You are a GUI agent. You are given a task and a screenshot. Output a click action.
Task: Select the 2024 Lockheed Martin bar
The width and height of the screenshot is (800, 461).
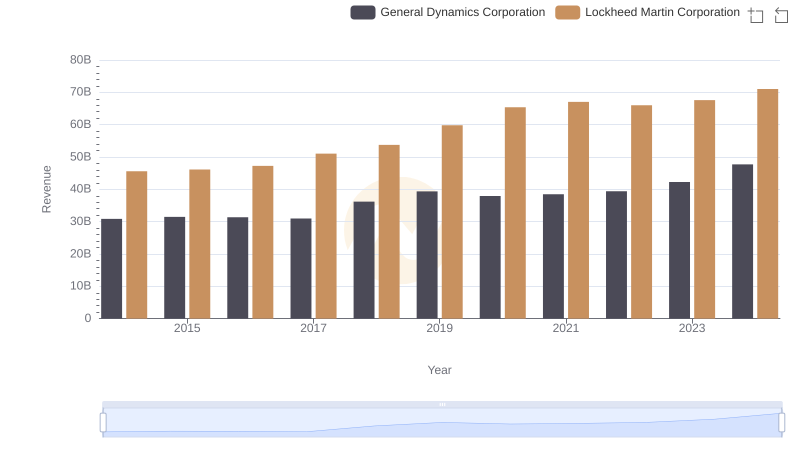tap(768, 204)
